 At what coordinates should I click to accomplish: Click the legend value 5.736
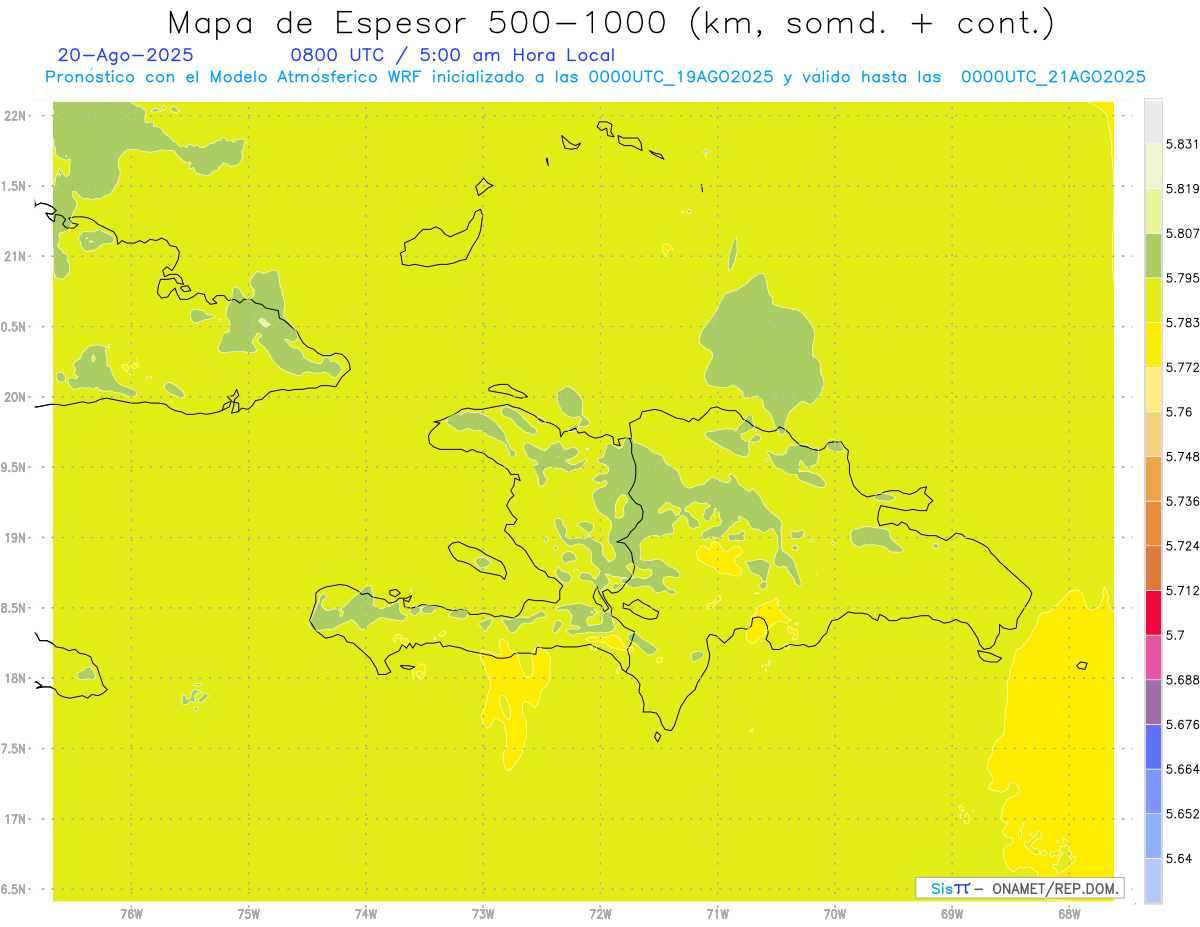pos(1181,501)
